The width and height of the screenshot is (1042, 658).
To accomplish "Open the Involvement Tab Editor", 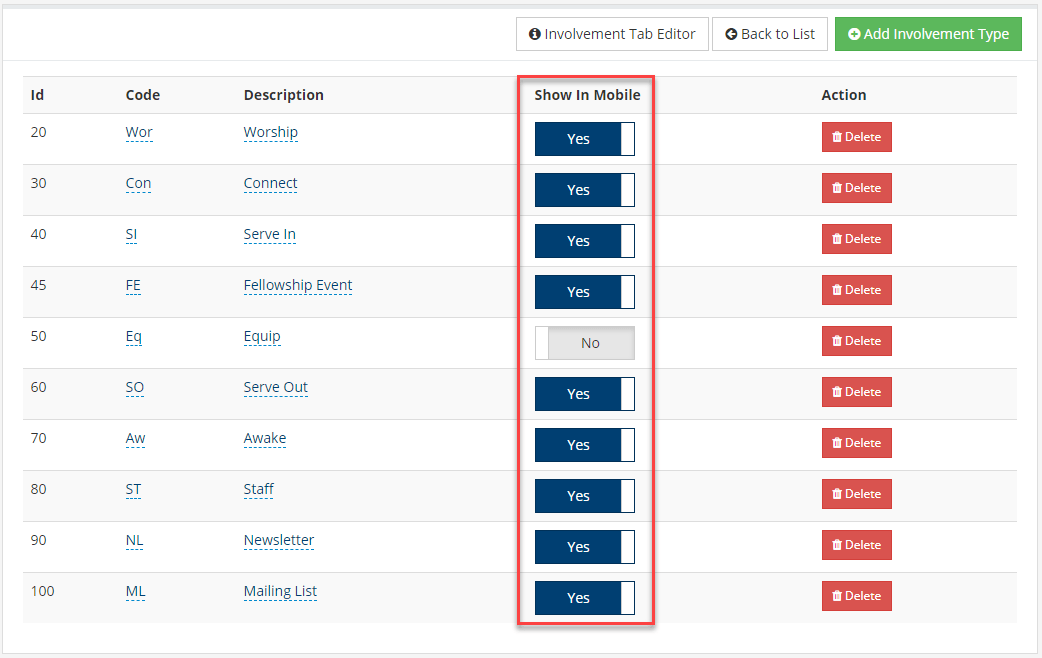I will [x=612, y=34].
